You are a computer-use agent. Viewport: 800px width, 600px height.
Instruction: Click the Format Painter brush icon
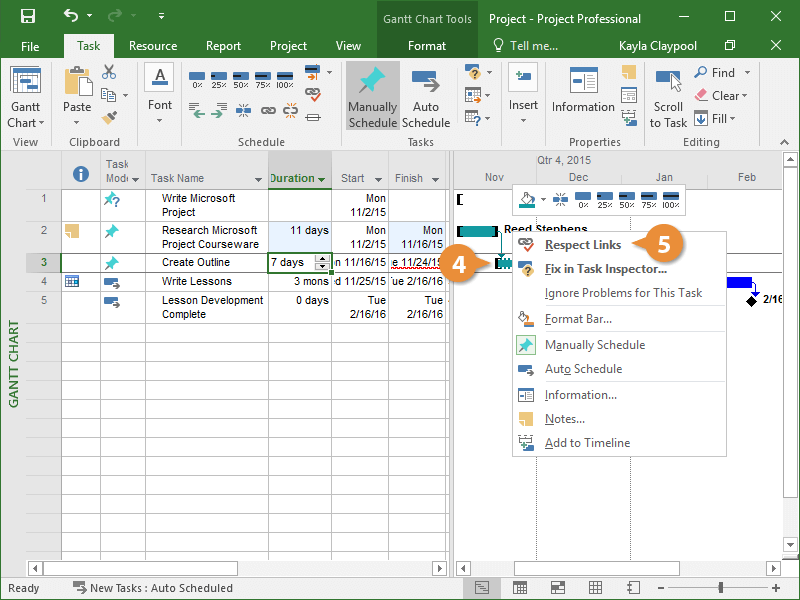tap(109, 116)
